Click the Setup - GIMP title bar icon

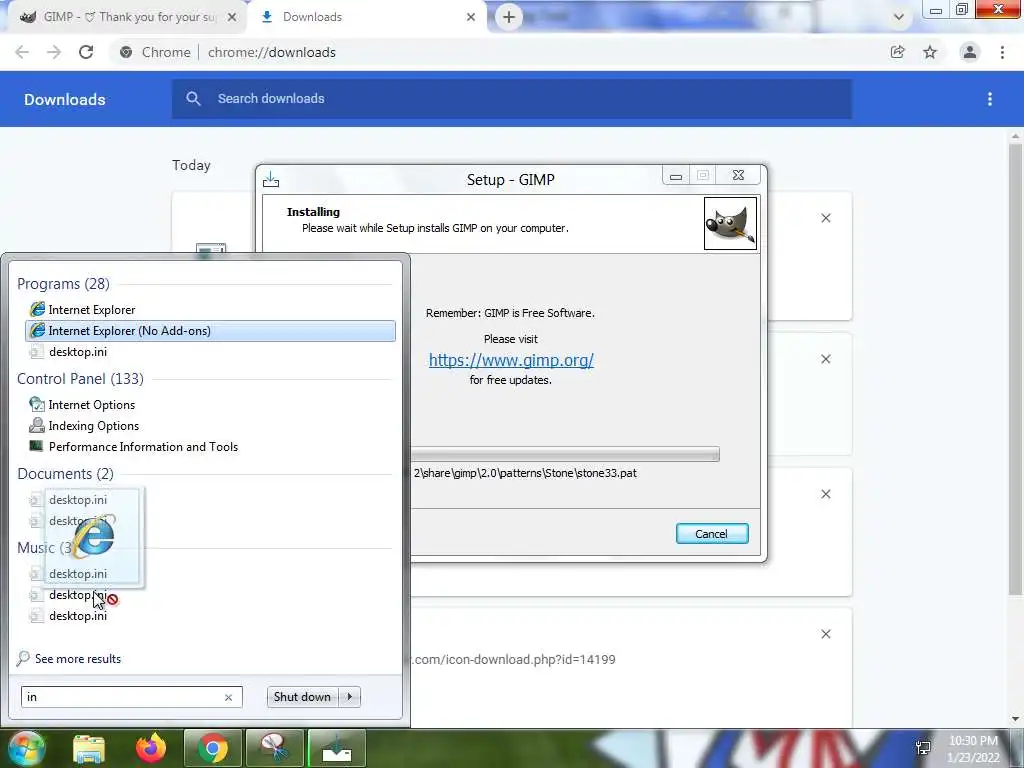[271, 179]
